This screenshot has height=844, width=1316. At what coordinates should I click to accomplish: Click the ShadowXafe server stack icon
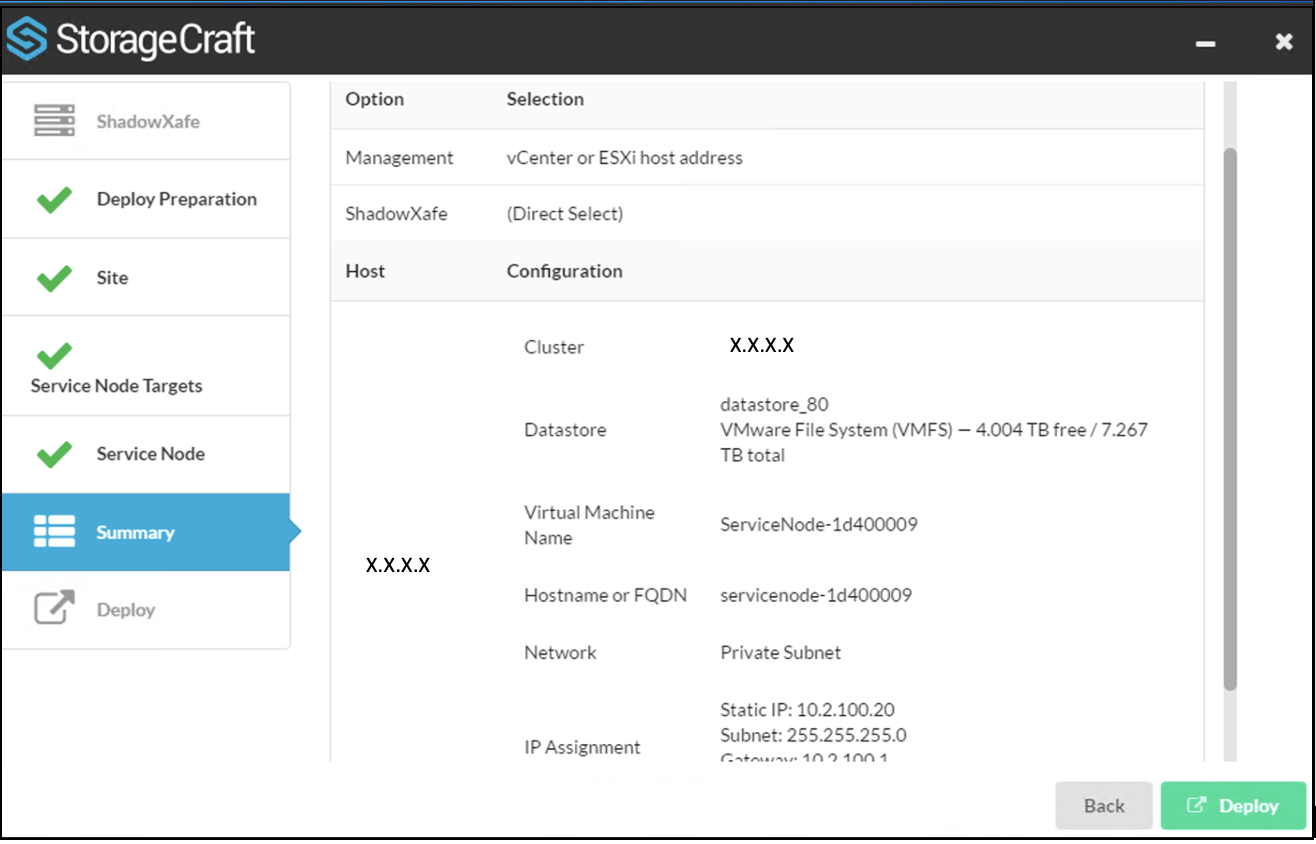click(x=55, y=121)
